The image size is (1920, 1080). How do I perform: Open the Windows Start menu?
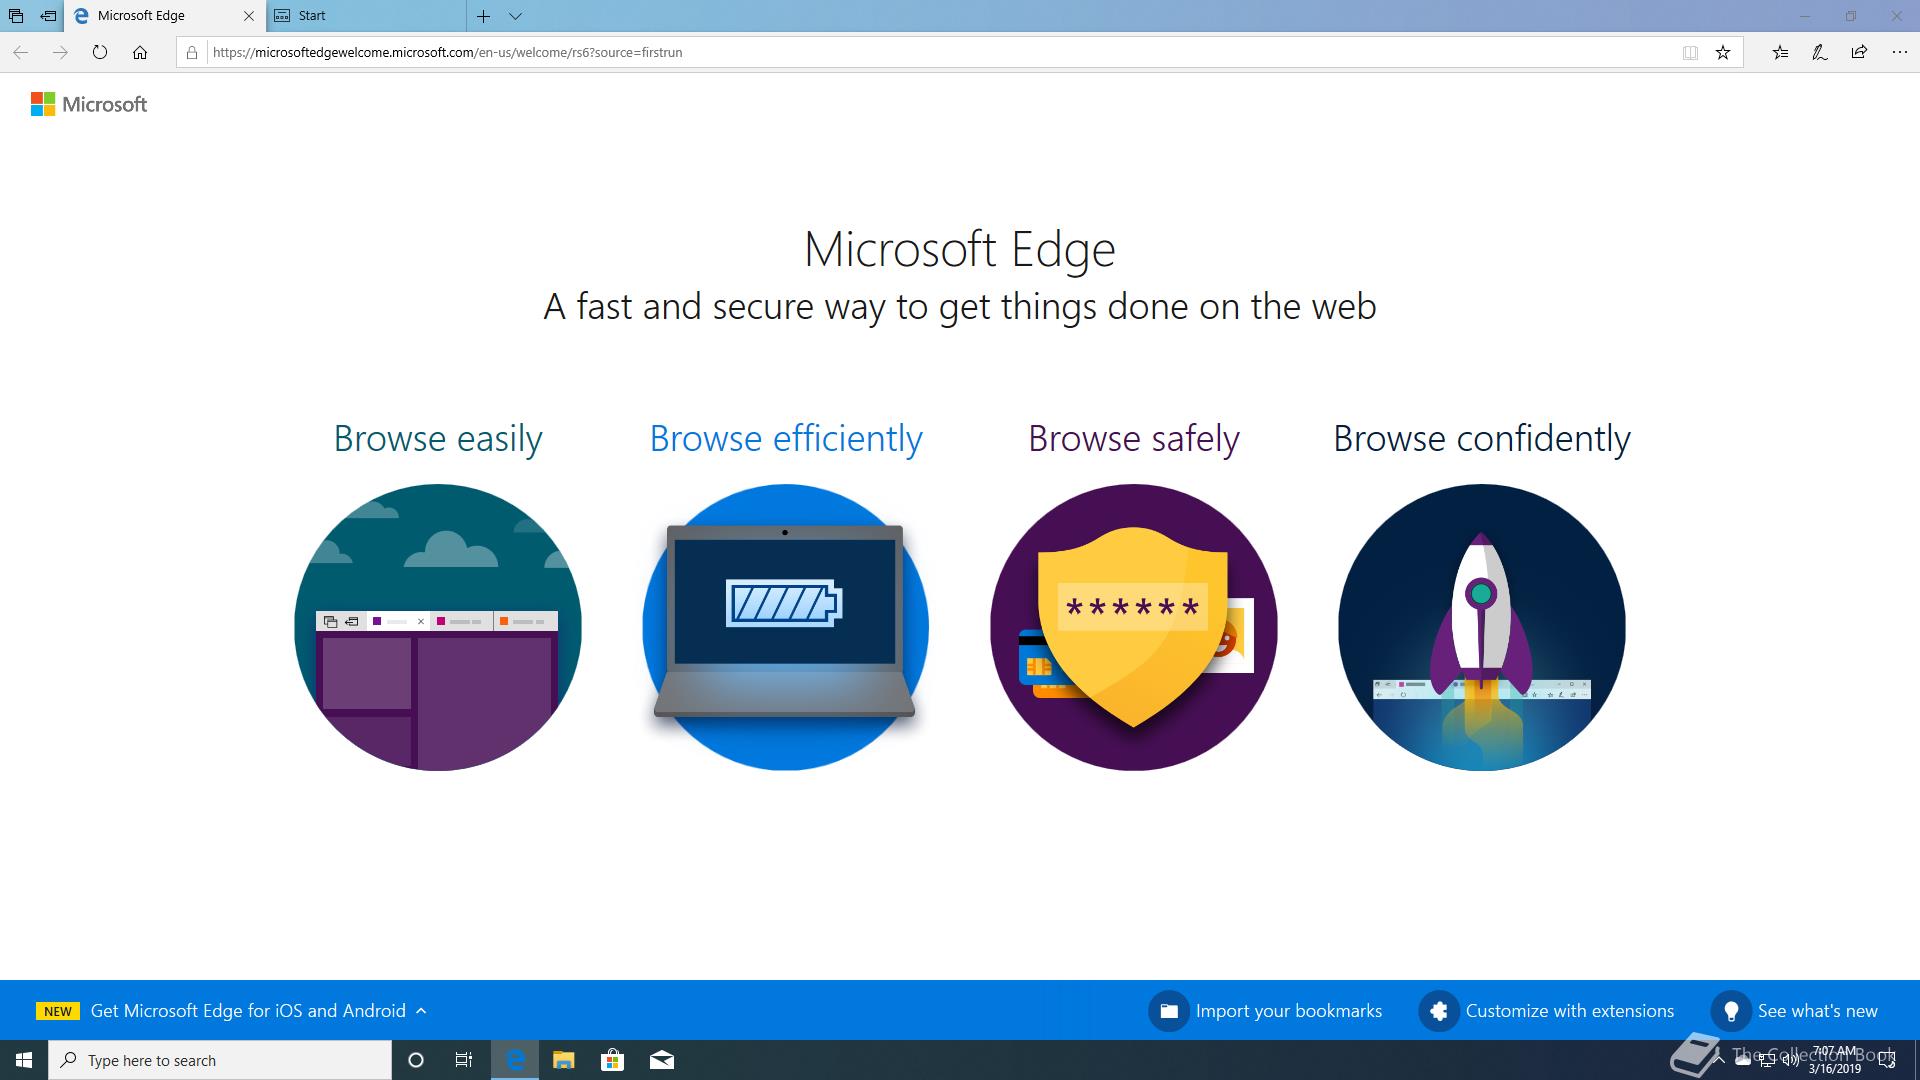click(24, 1060)
